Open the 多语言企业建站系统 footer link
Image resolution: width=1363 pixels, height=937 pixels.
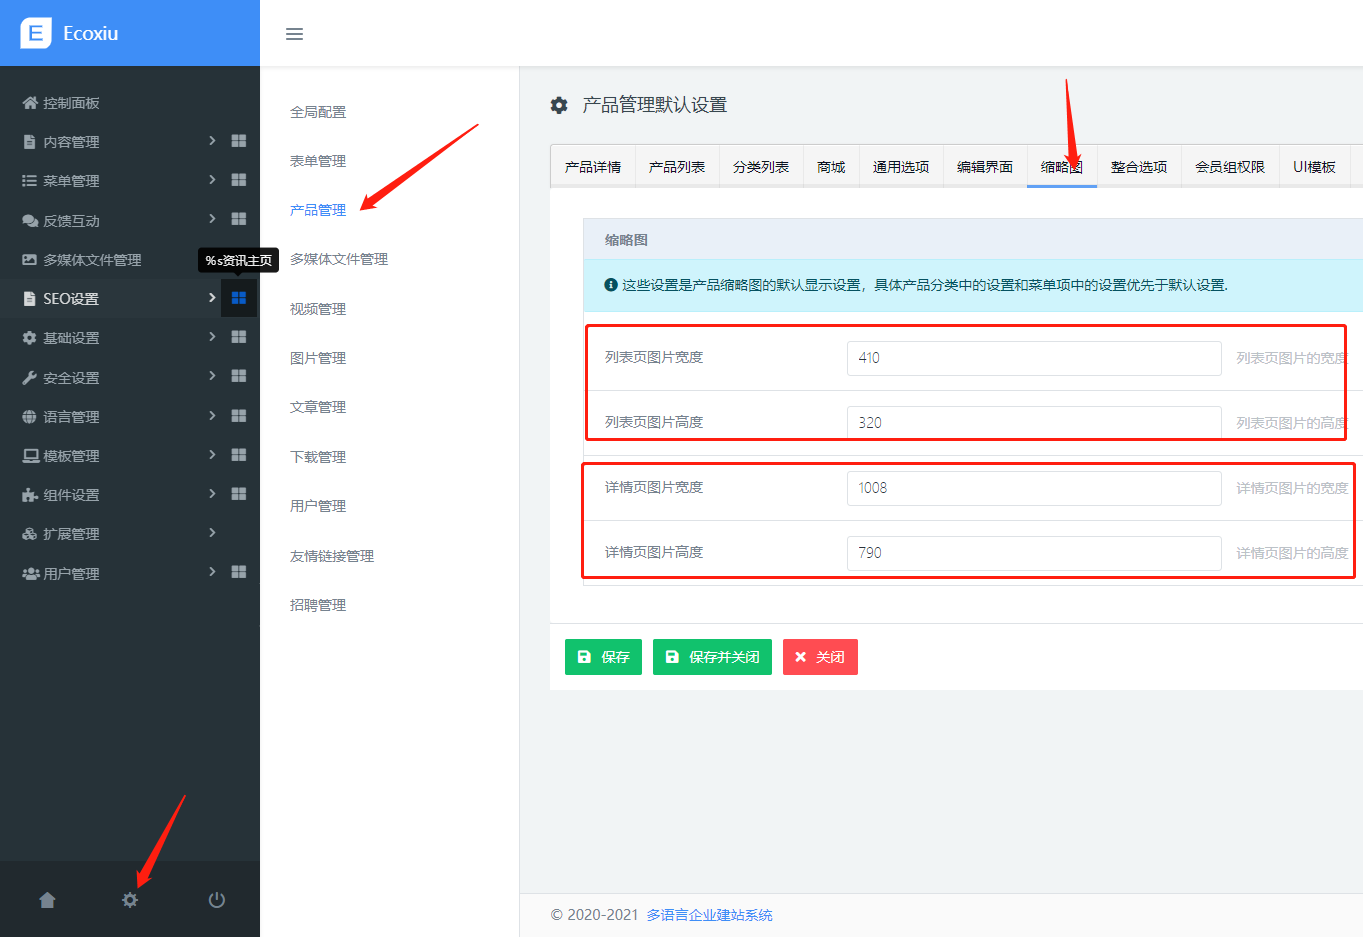[x=709, y=915]
